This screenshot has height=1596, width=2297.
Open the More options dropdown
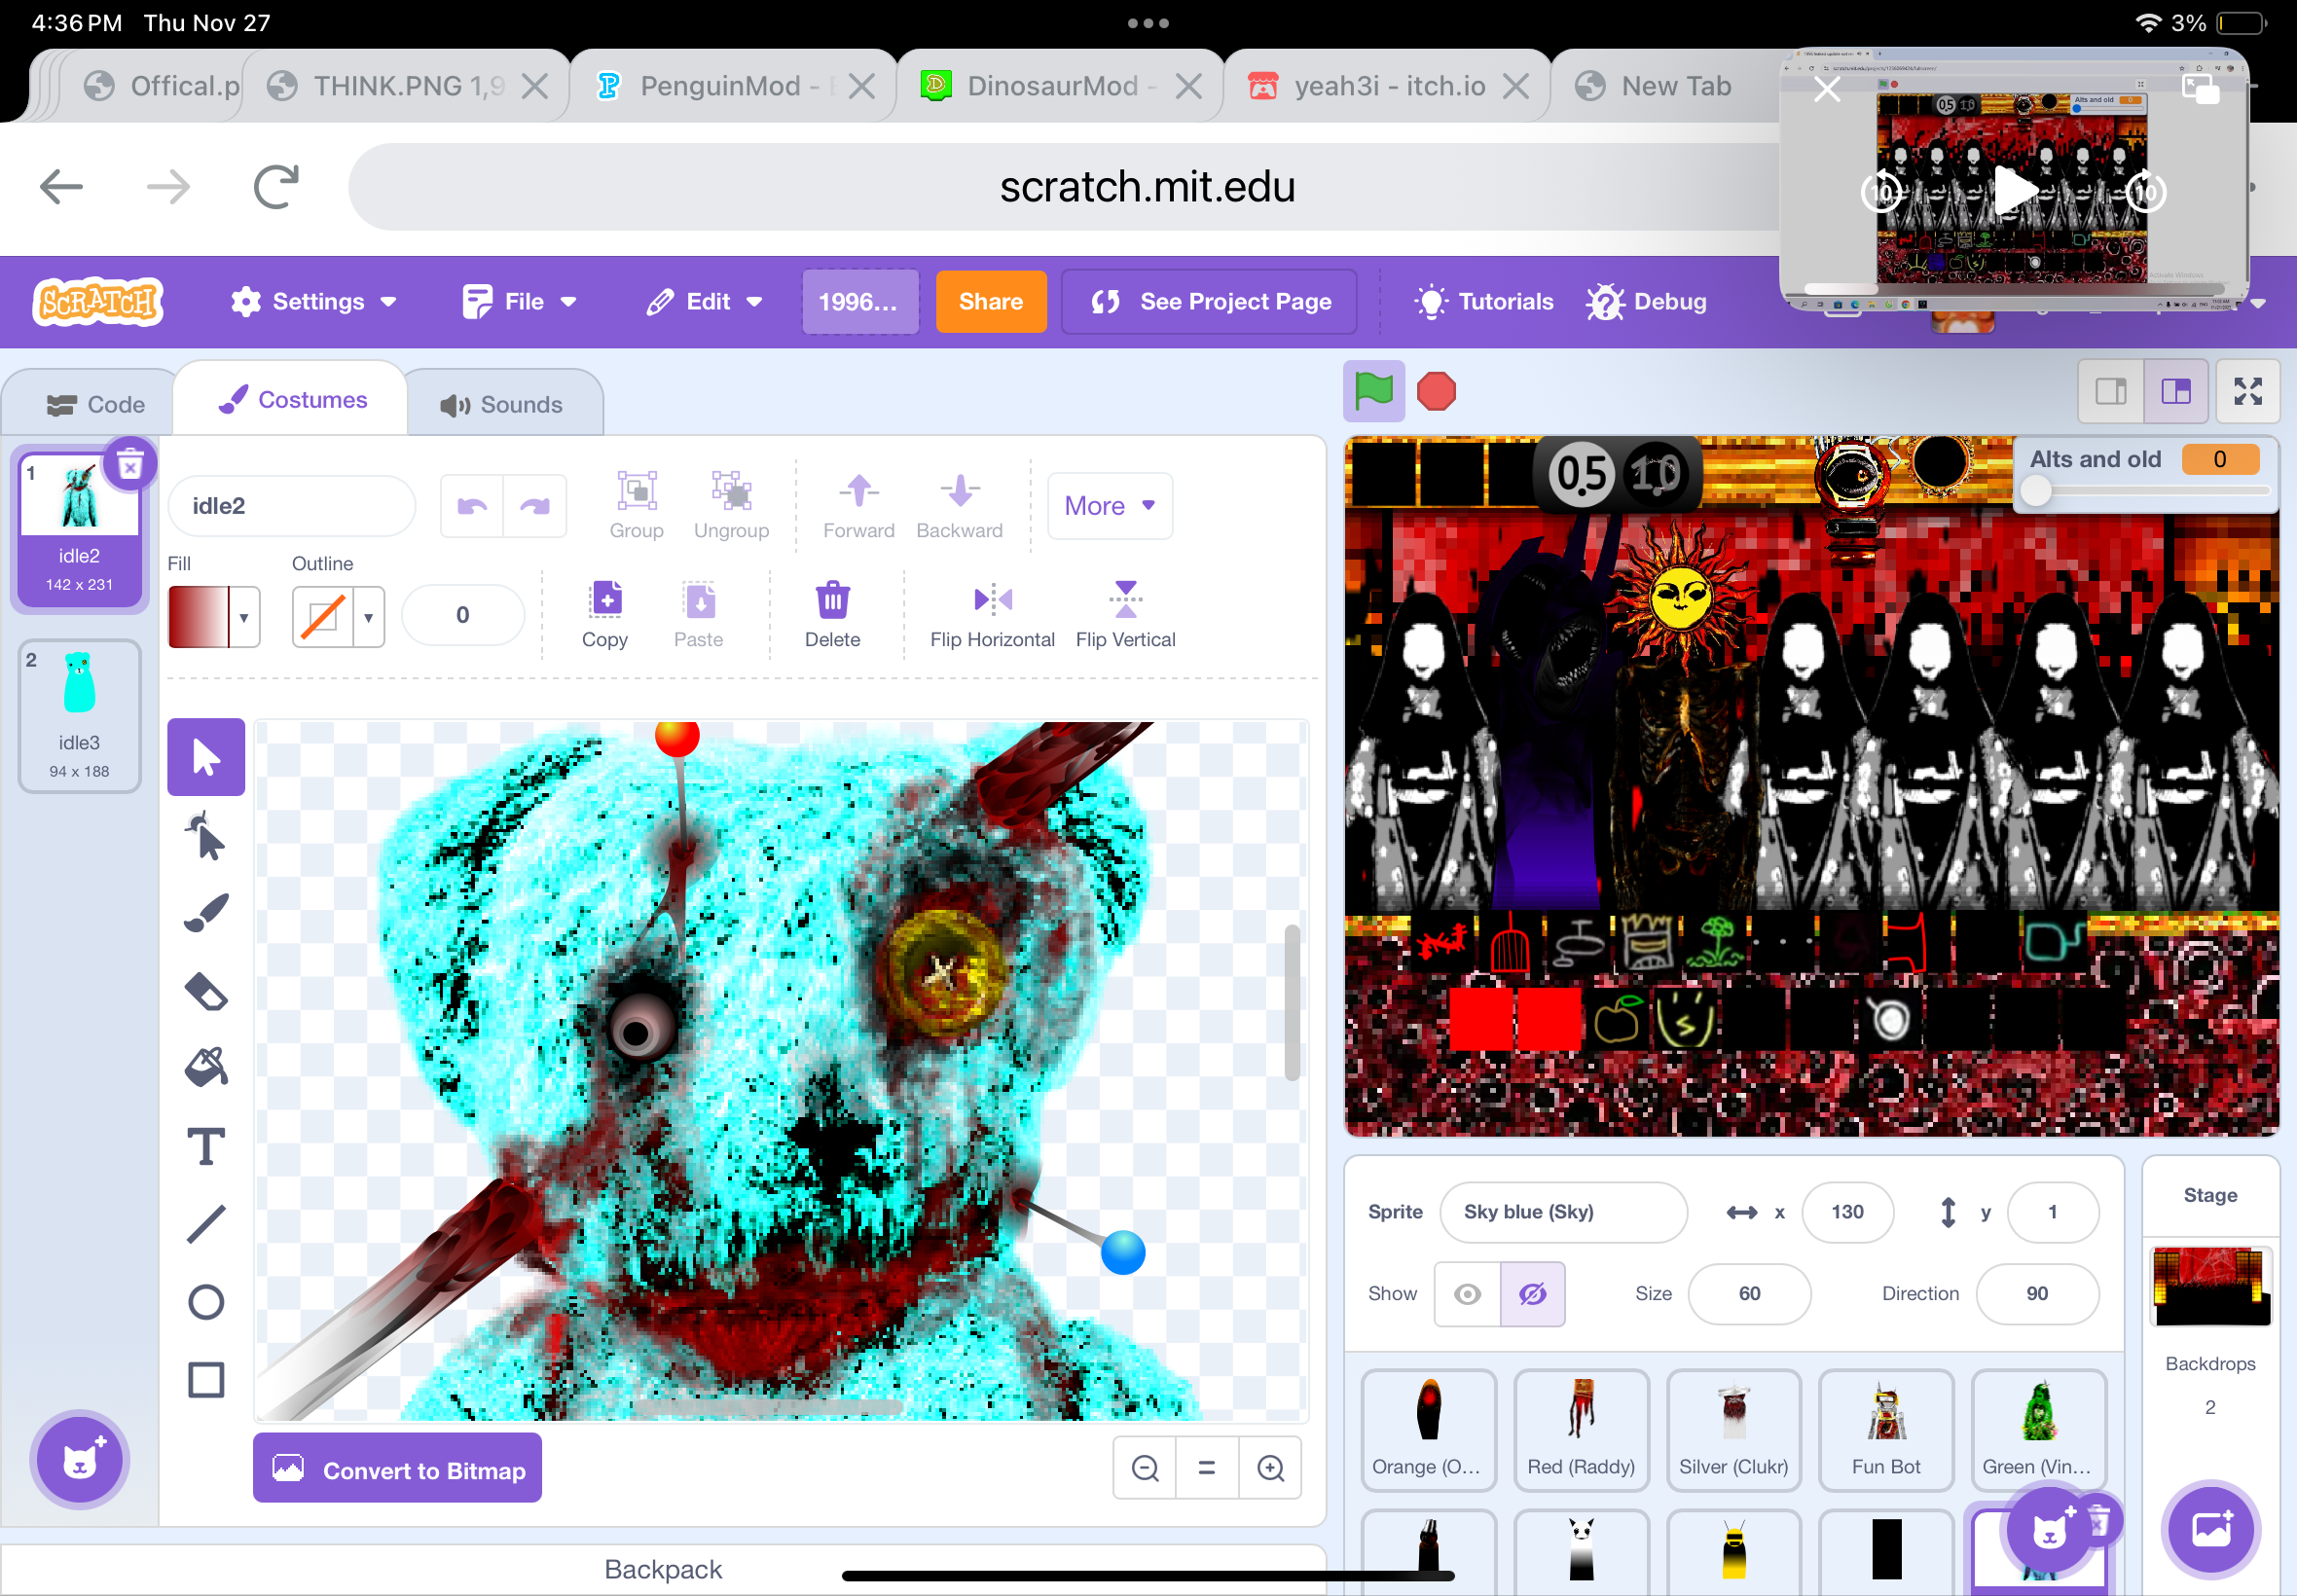click(1109, 506)
